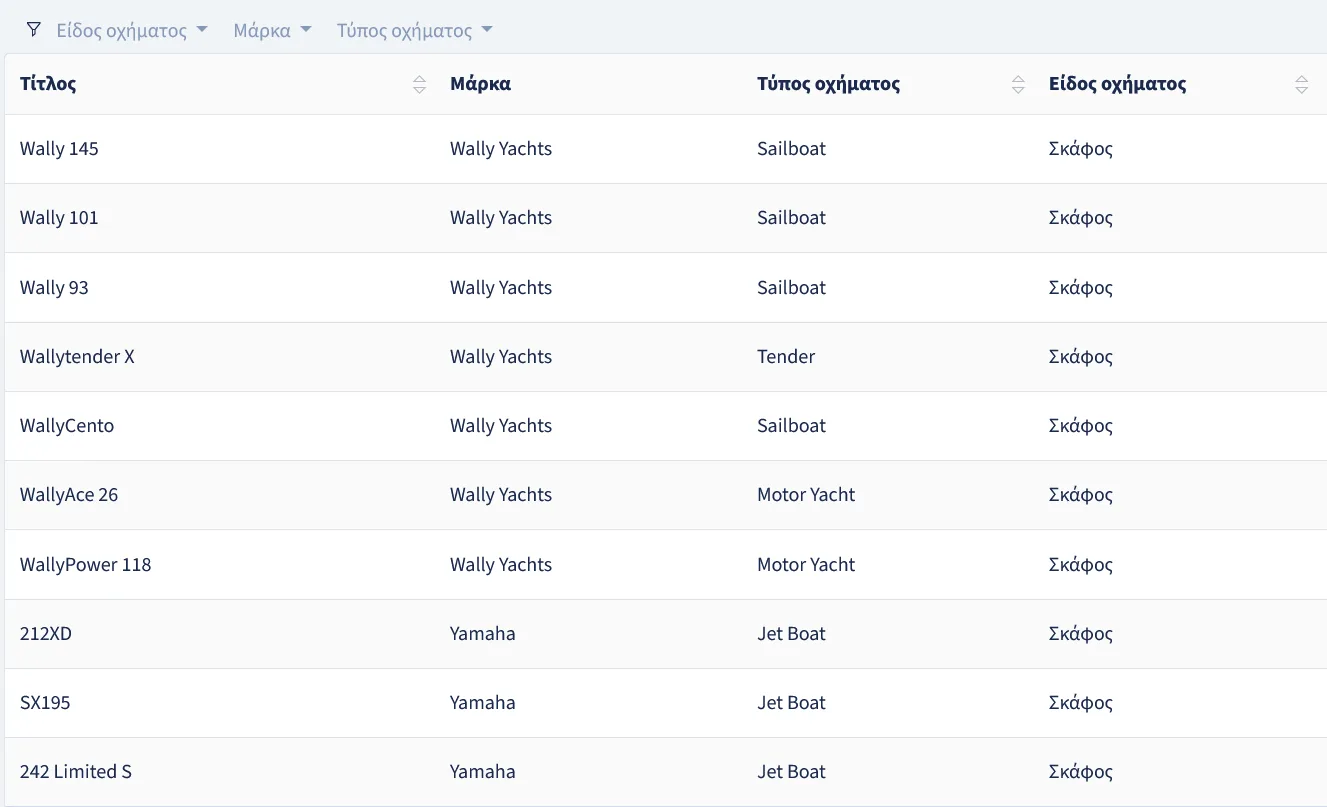Click Σκάφος in the WallyAce 26 row
1327x807 pixels.
[x=1081, y=495]
